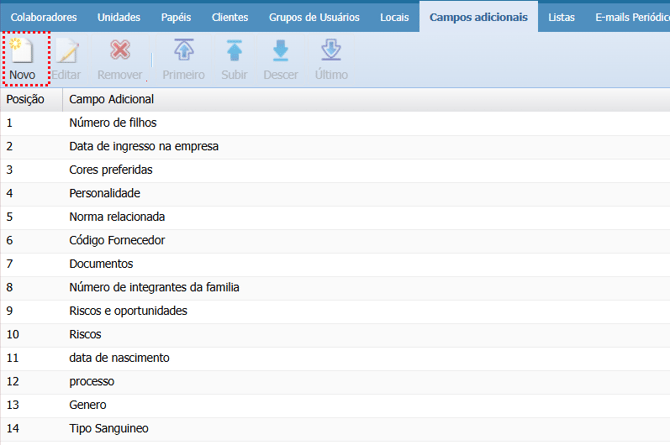Open the Listas tab
This screenshot has width=670, height=445.
pos(561,17)
